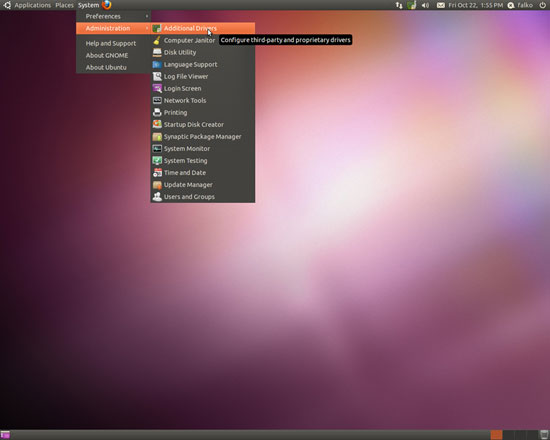Screen dimensions: 550x440
Task: Click the Show Desktop button in bottom panel
Action: pos(5,435)
